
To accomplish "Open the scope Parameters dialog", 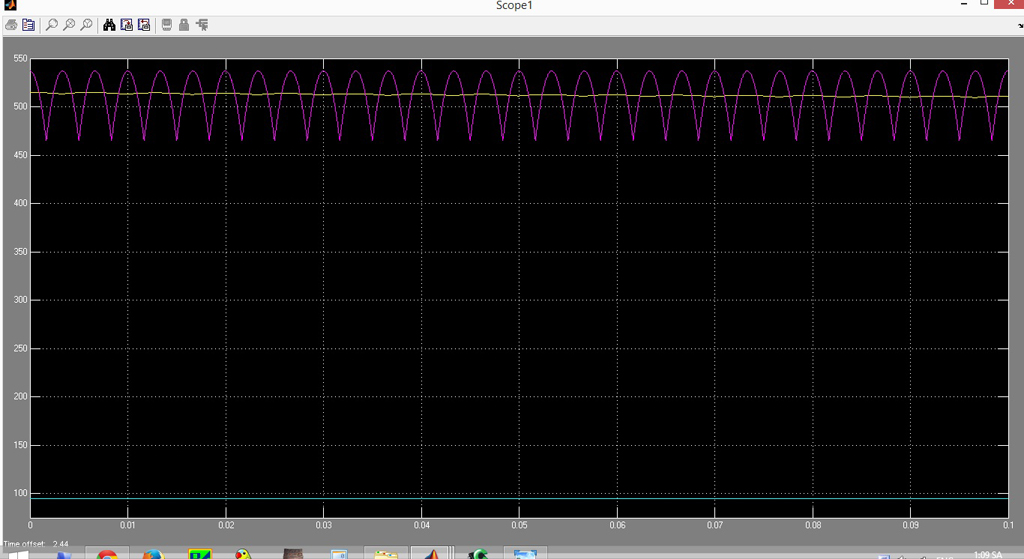I will 28,25.
